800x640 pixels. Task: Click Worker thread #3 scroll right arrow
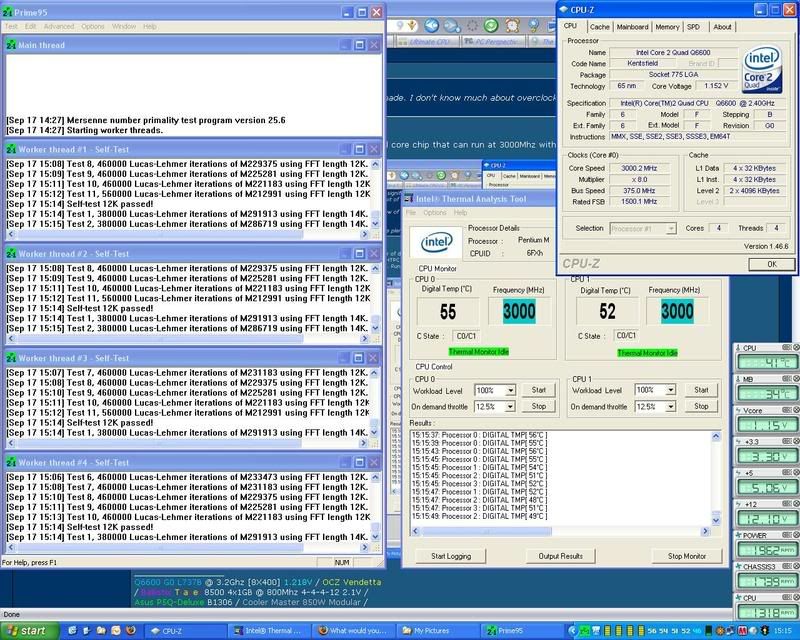click(x=364, y=443)
